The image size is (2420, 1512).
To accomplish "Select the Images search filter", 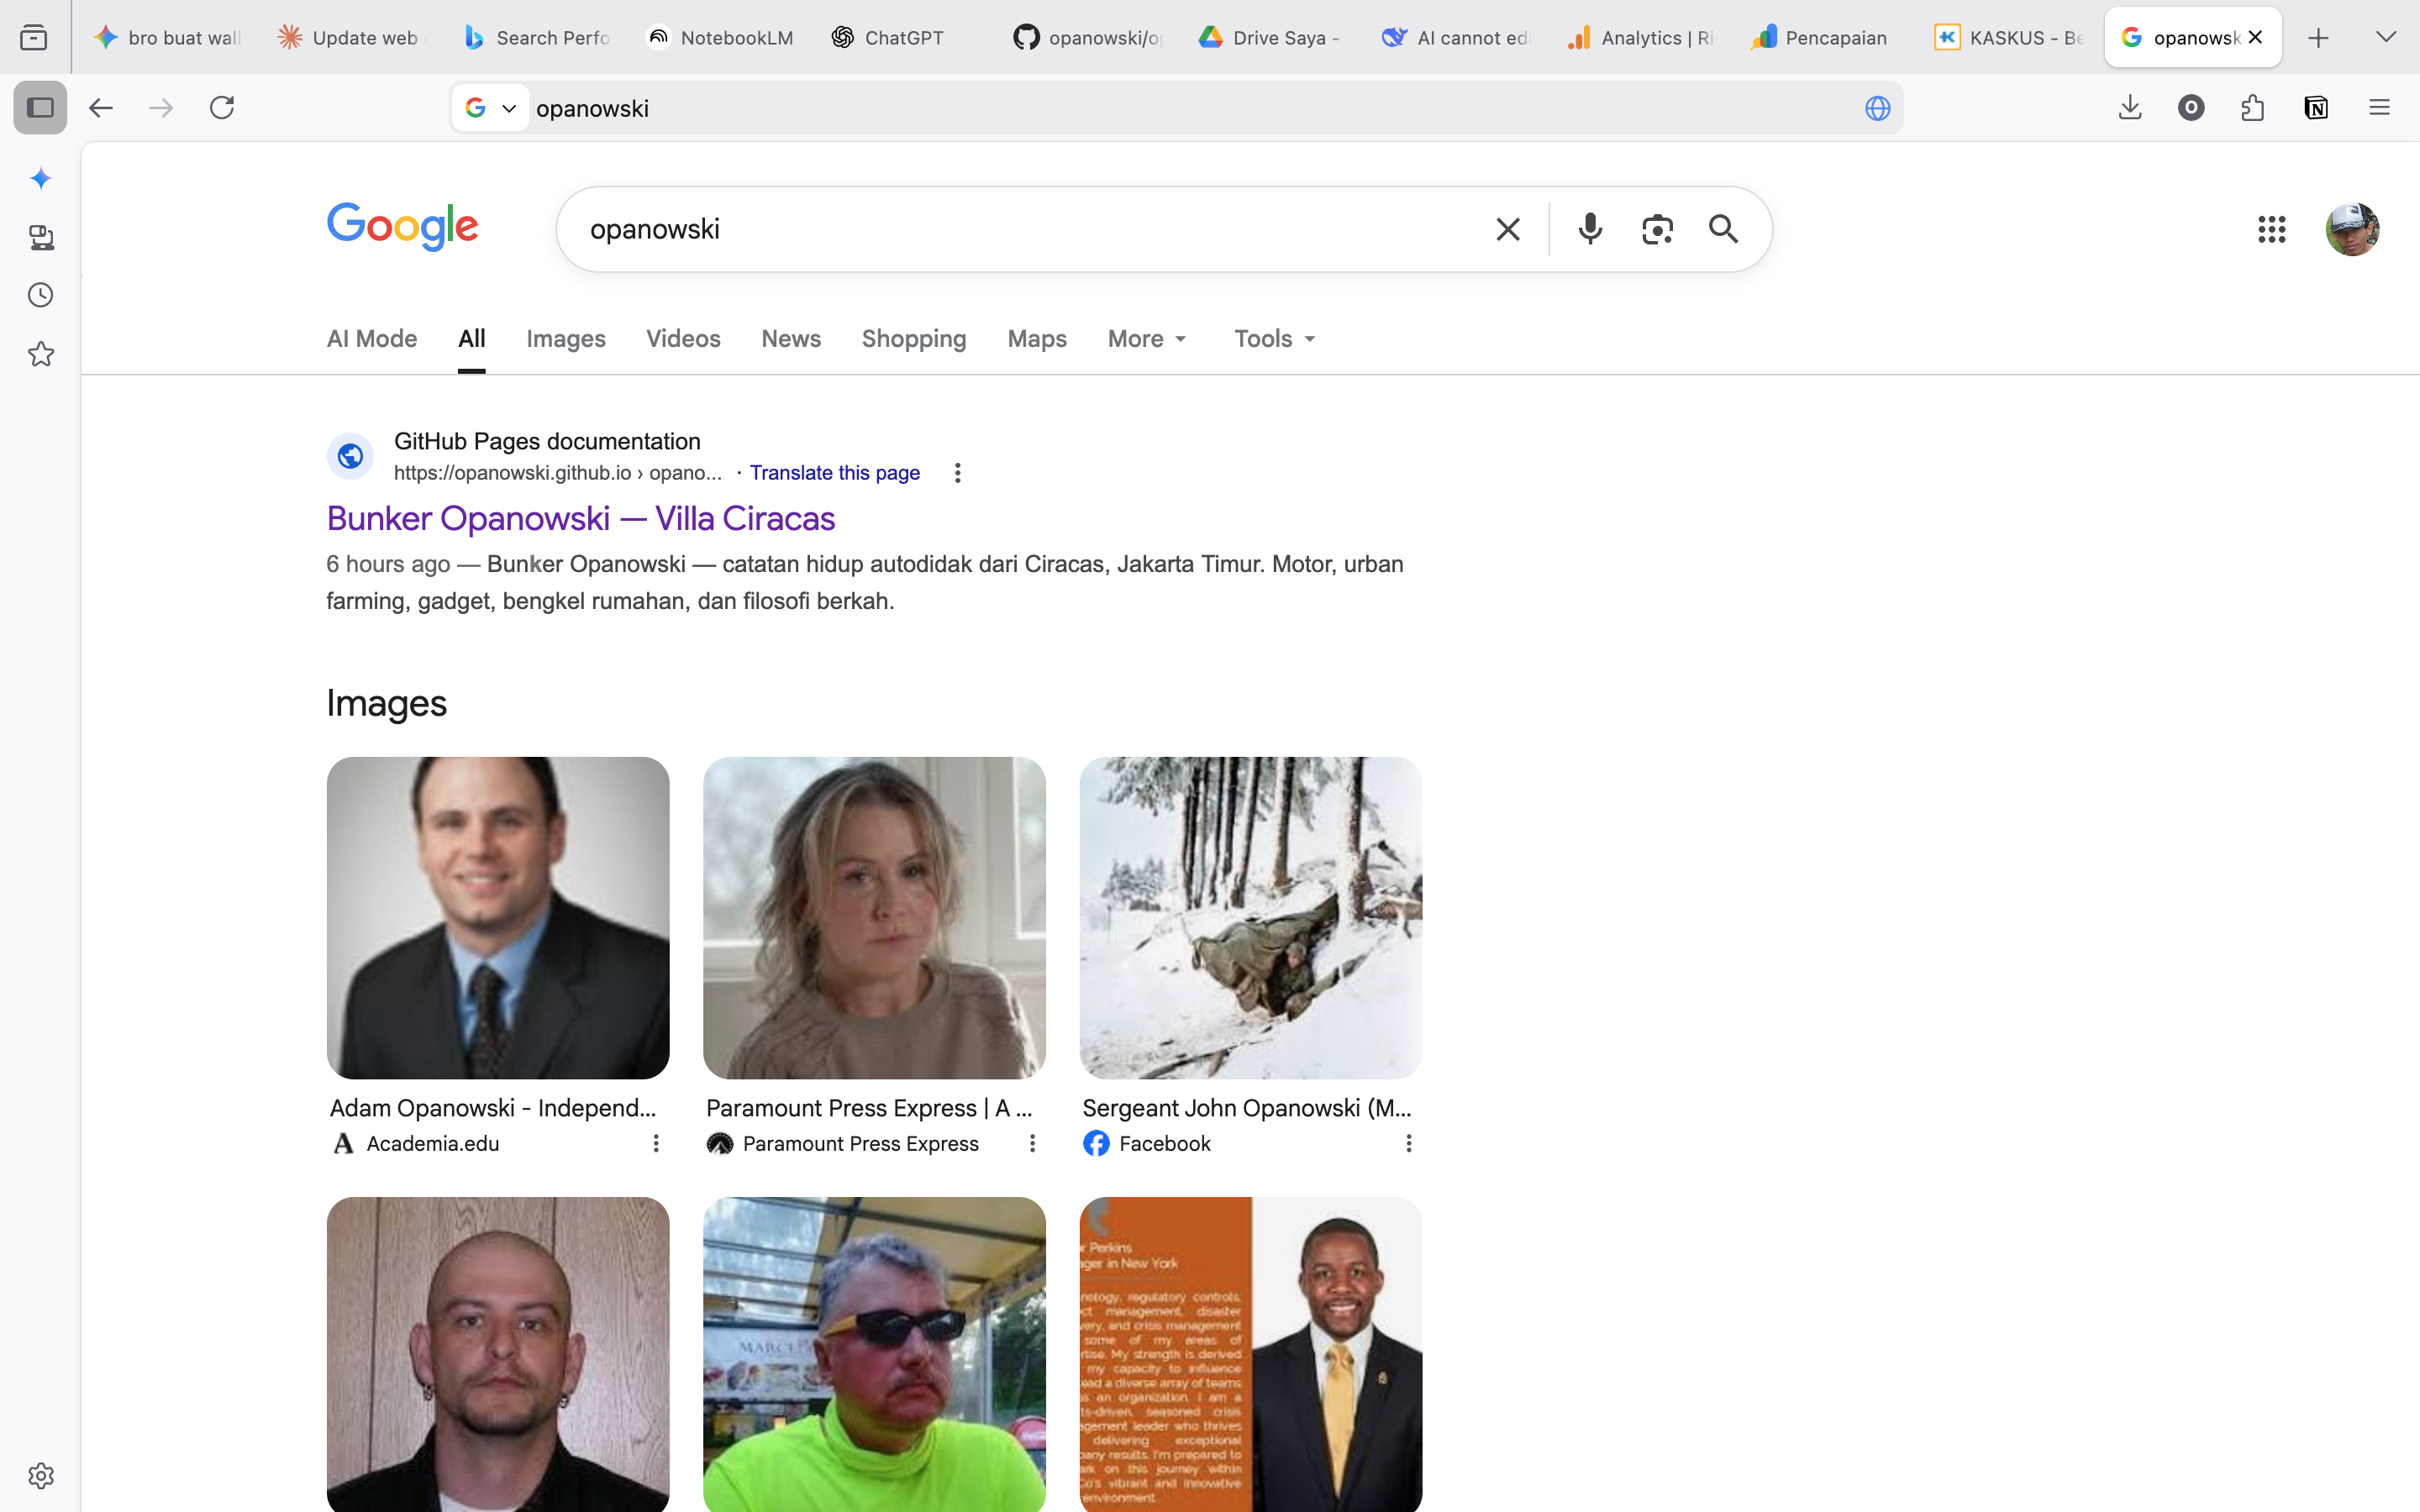I will coord(565,339).
